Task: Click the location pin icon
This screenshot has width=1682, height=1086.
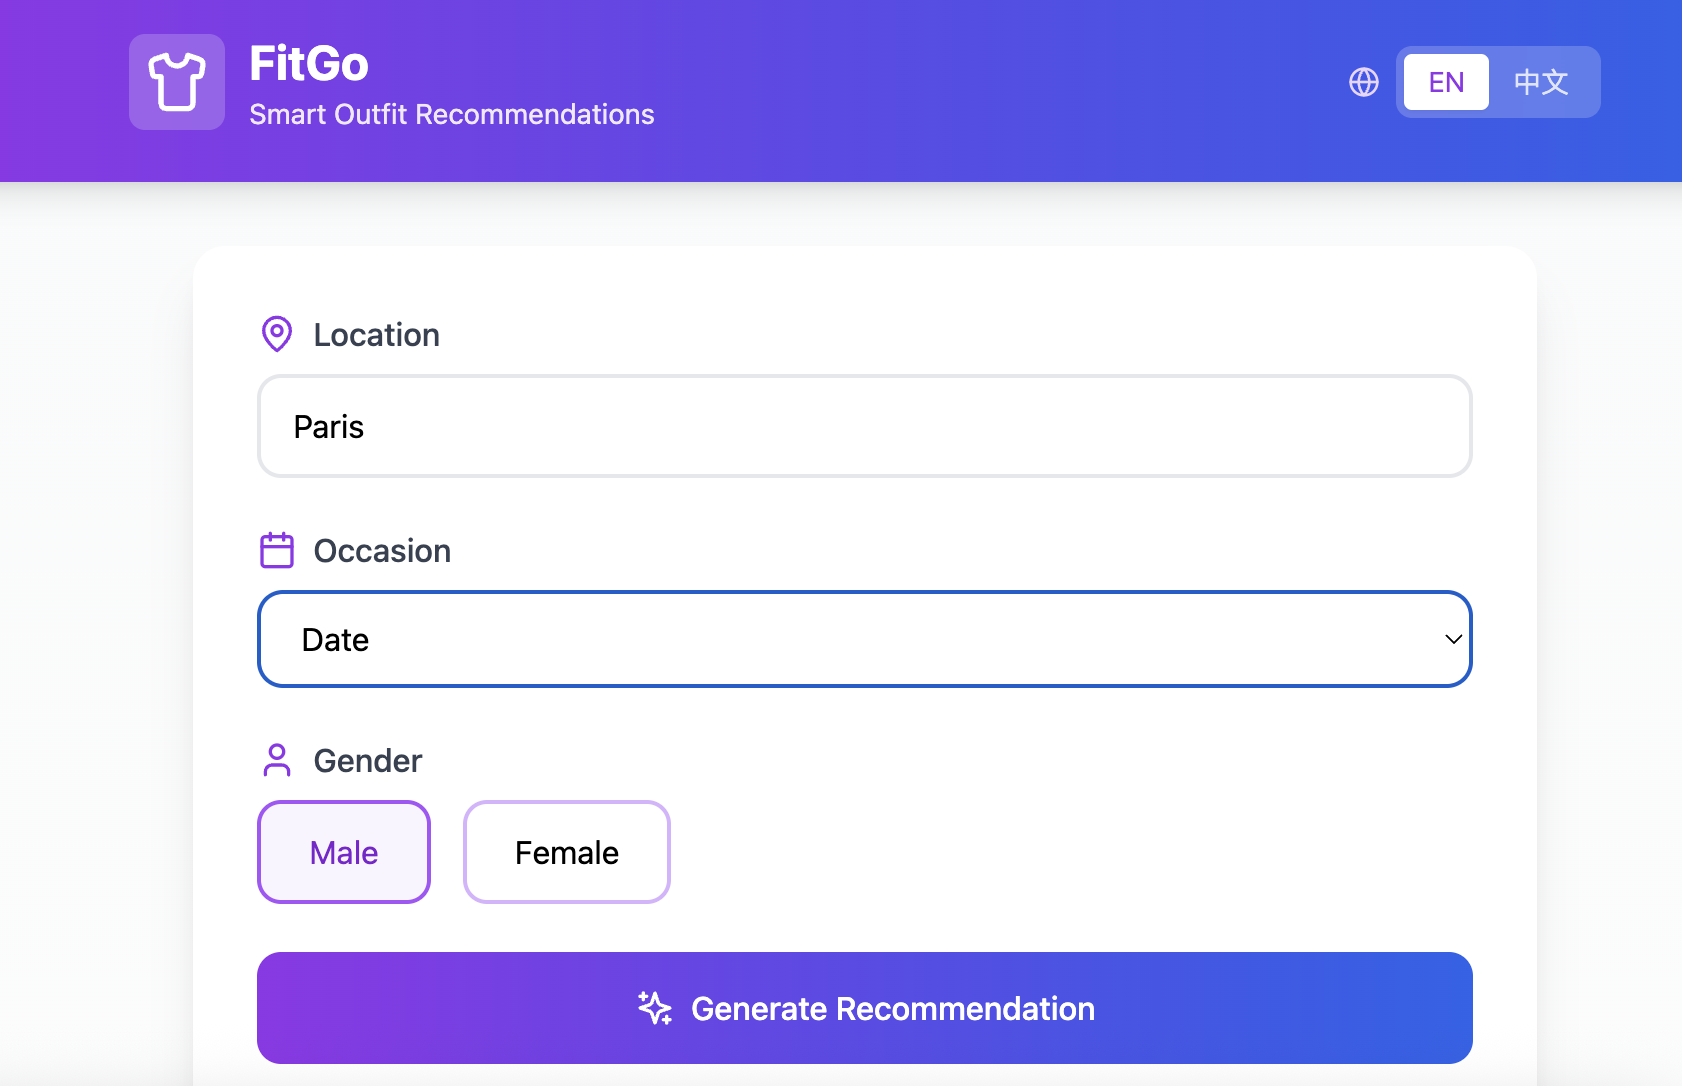Action: [x=277, y=334]
